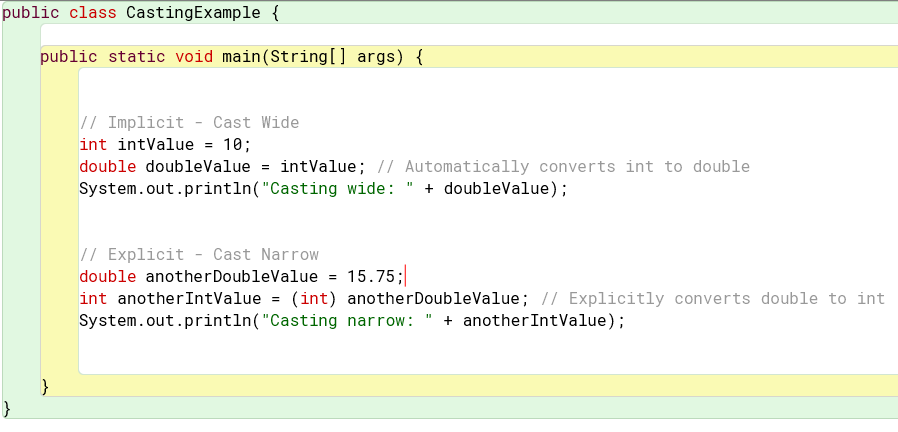
Task: Click the intValue declaration line
Action: pyautogui.click(x=166, y=144)
